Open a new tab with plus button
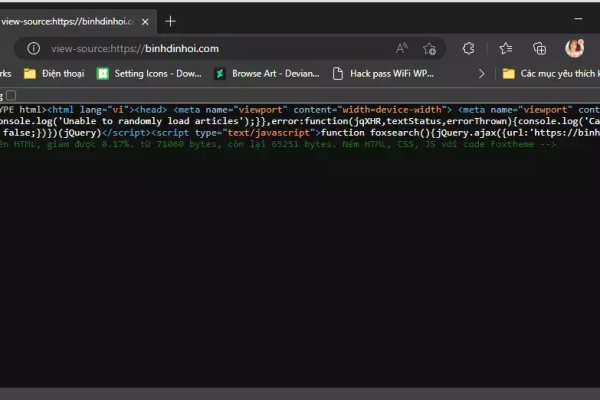The image size is (600, 400). click(170, 21)
